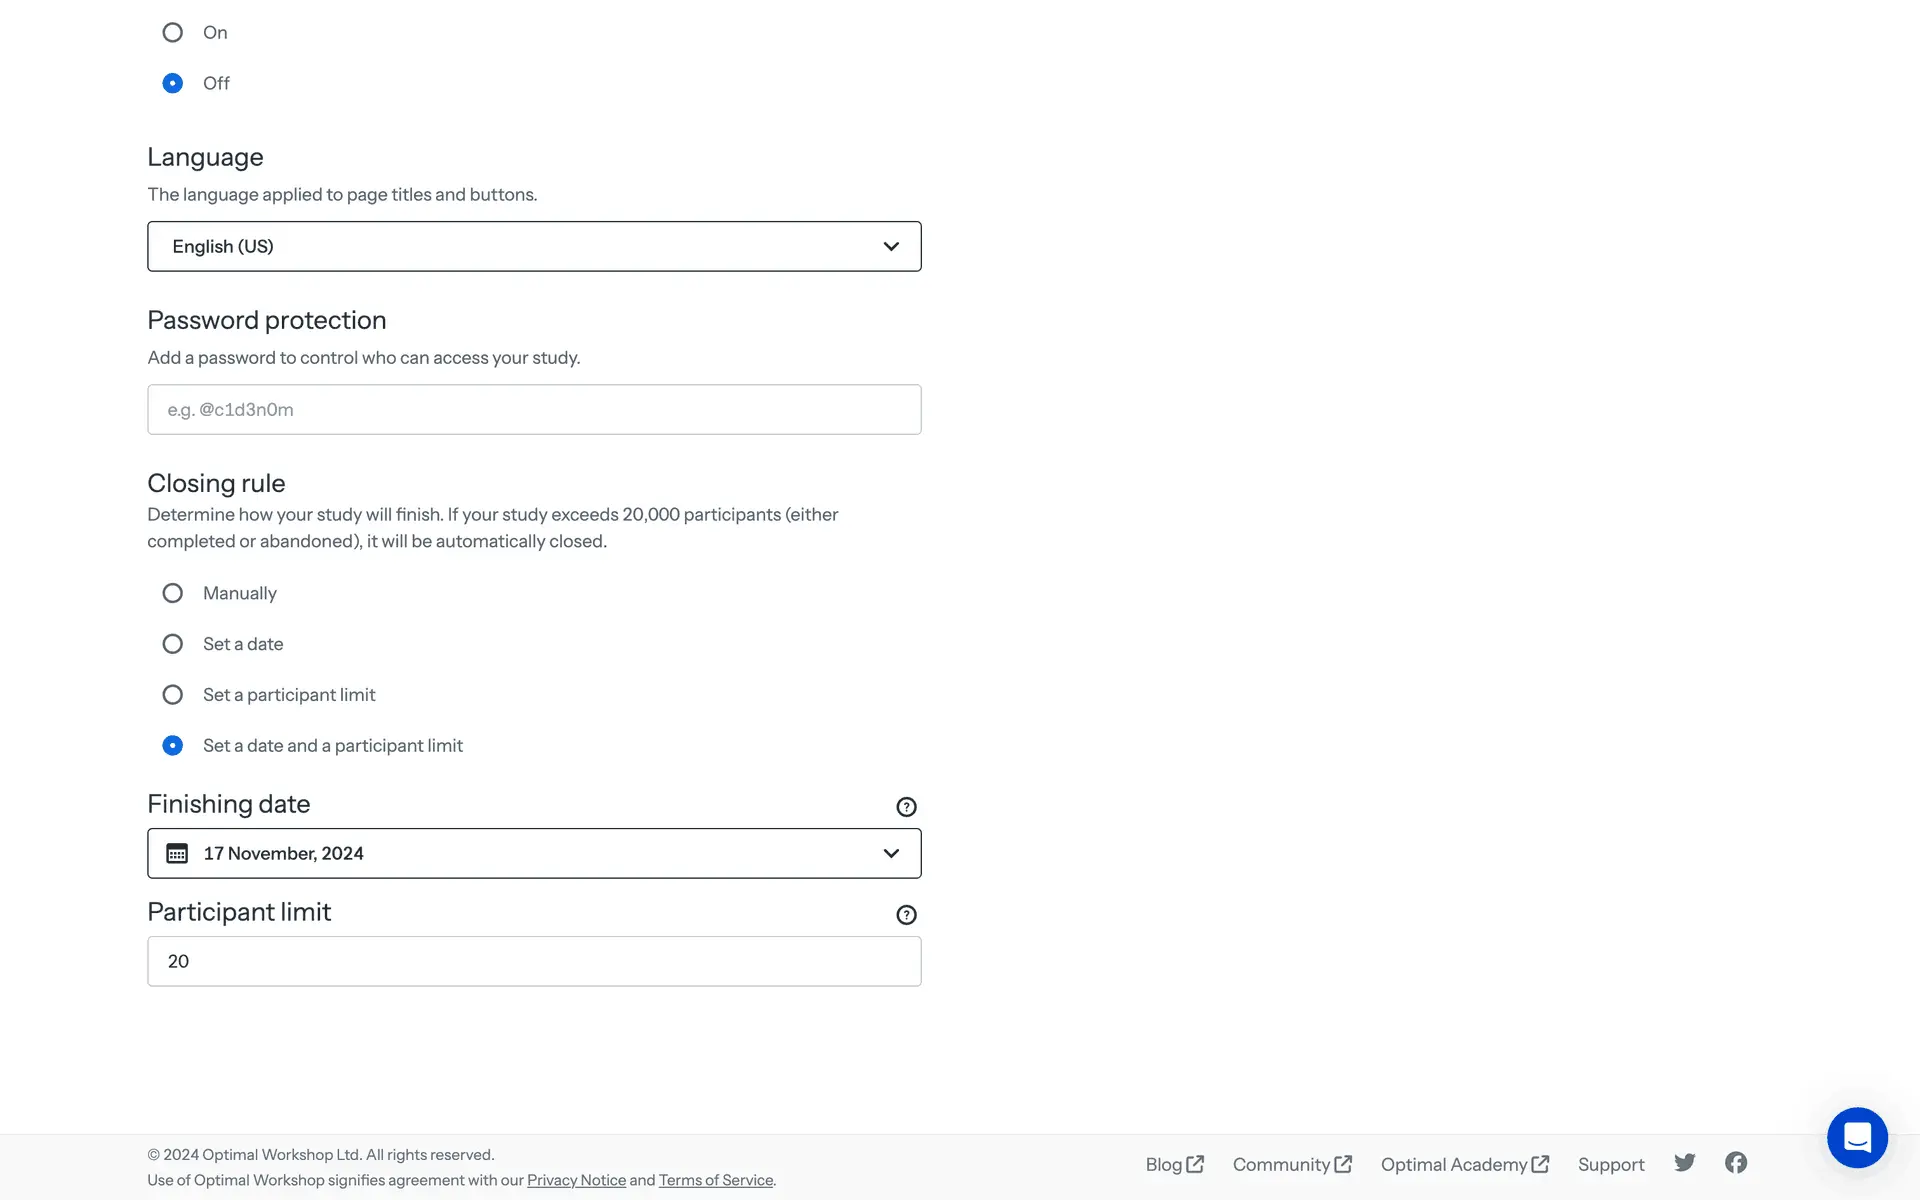This screenshot has width=1920, height=1200.
Task: Open the Twitter icon link
Action: (x=1685, y=1162)
